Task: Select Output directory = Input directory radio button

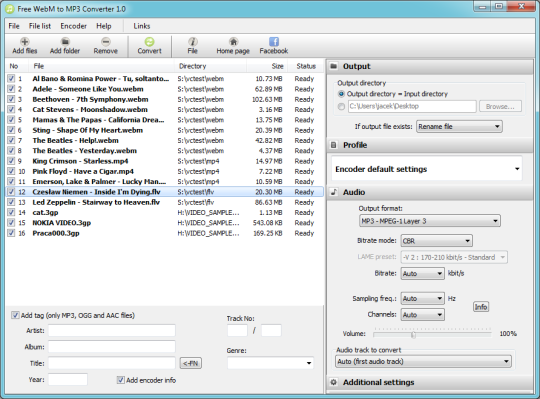Action: [x=341, y=94]
